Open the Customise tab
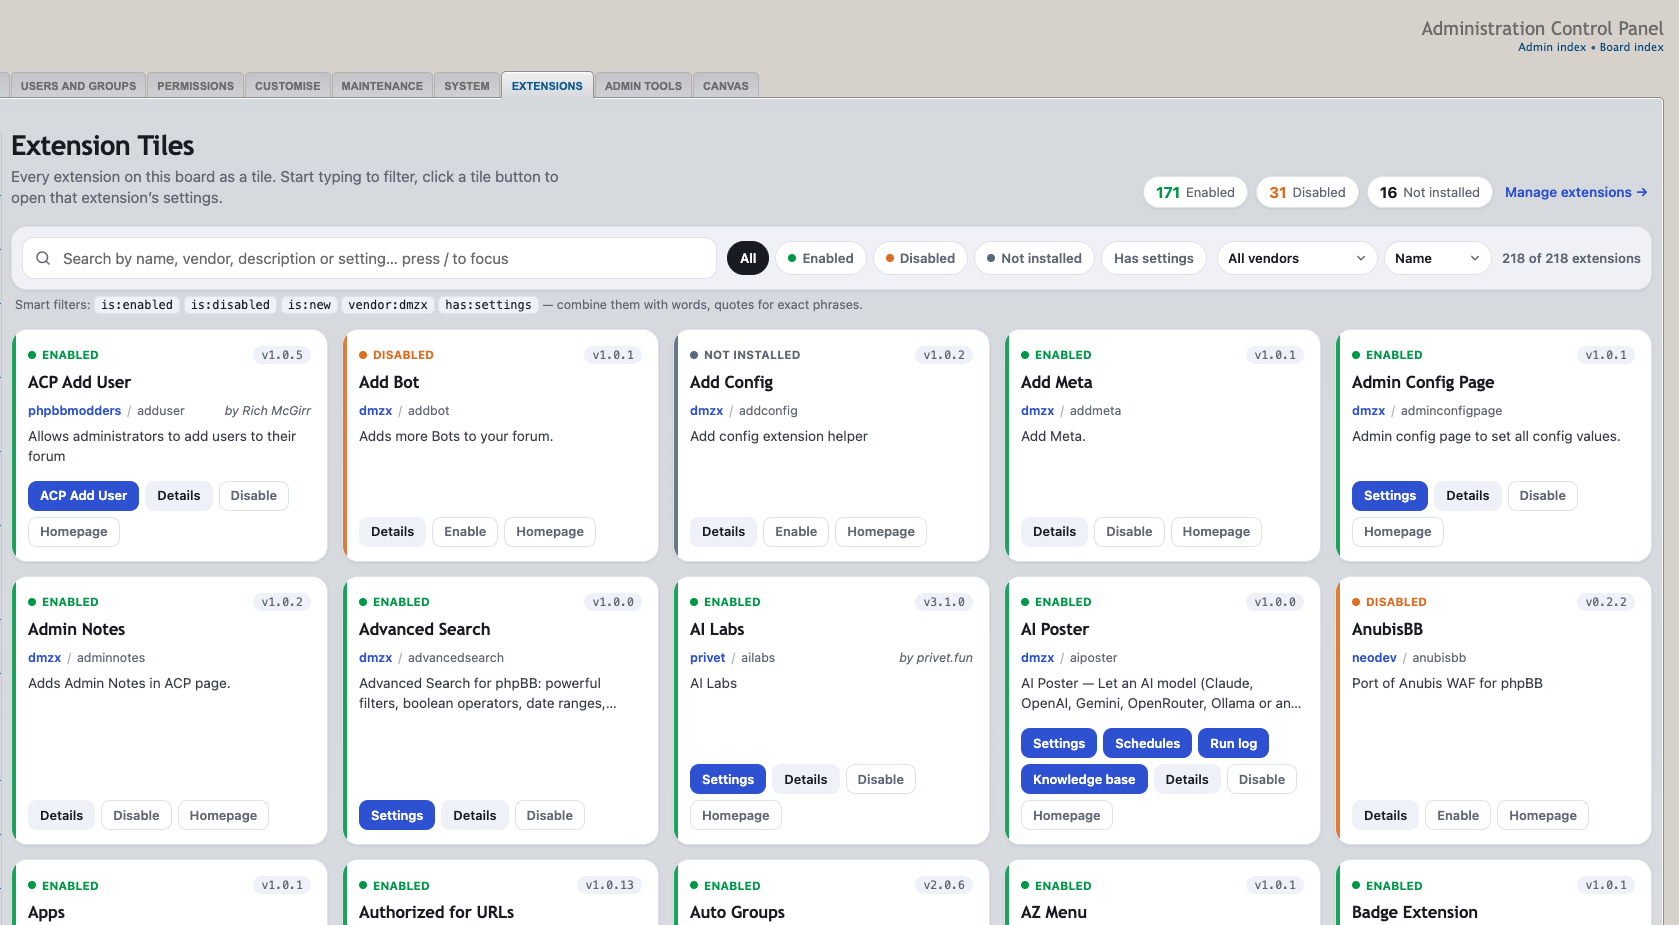 point(287,86)
